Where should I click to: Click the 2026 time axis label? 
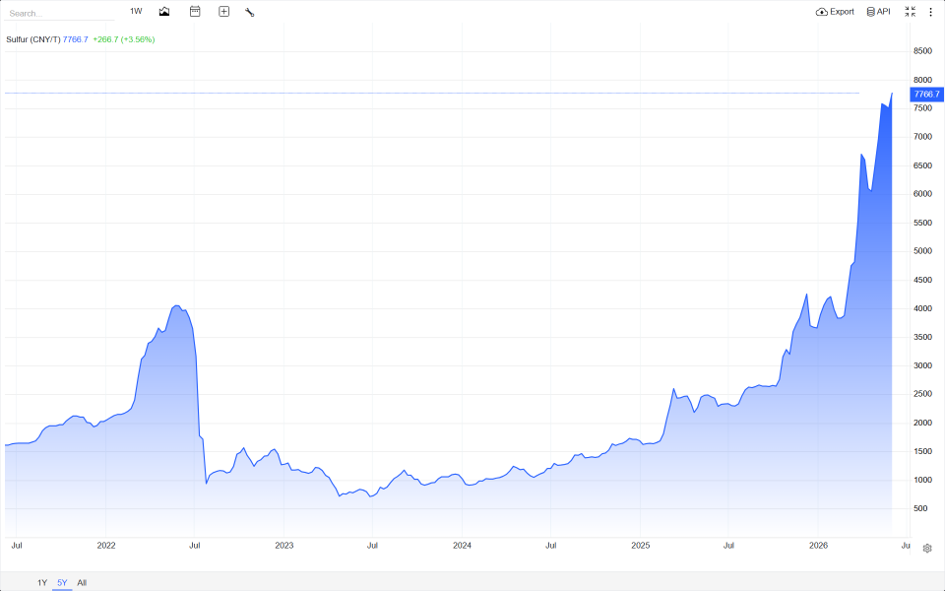(x=818, y=545)
